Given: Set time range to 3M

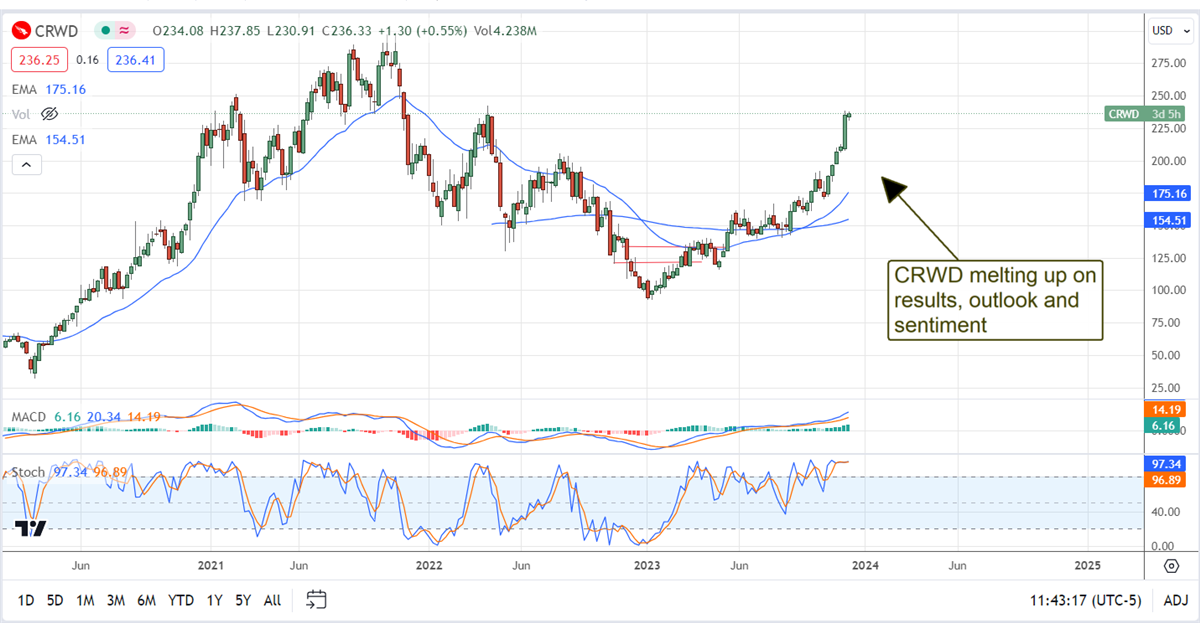Looking at the screenshot, I should pos(116,600).
